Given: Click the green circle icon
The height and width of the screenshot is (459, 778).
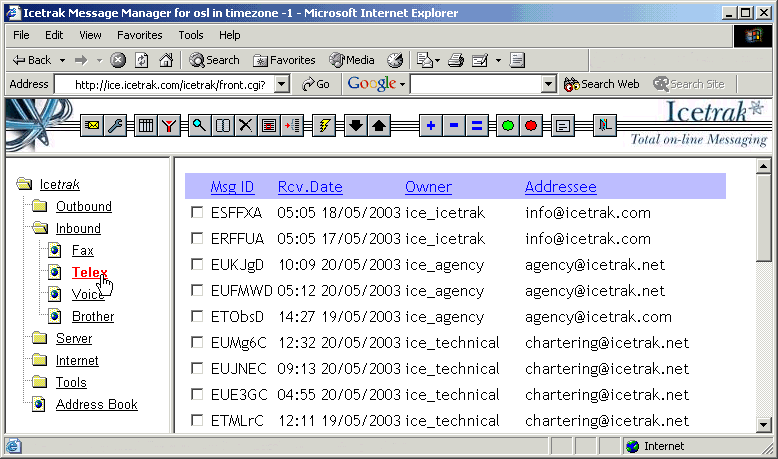Looking at the screenshot, I should tap(508, 126).
